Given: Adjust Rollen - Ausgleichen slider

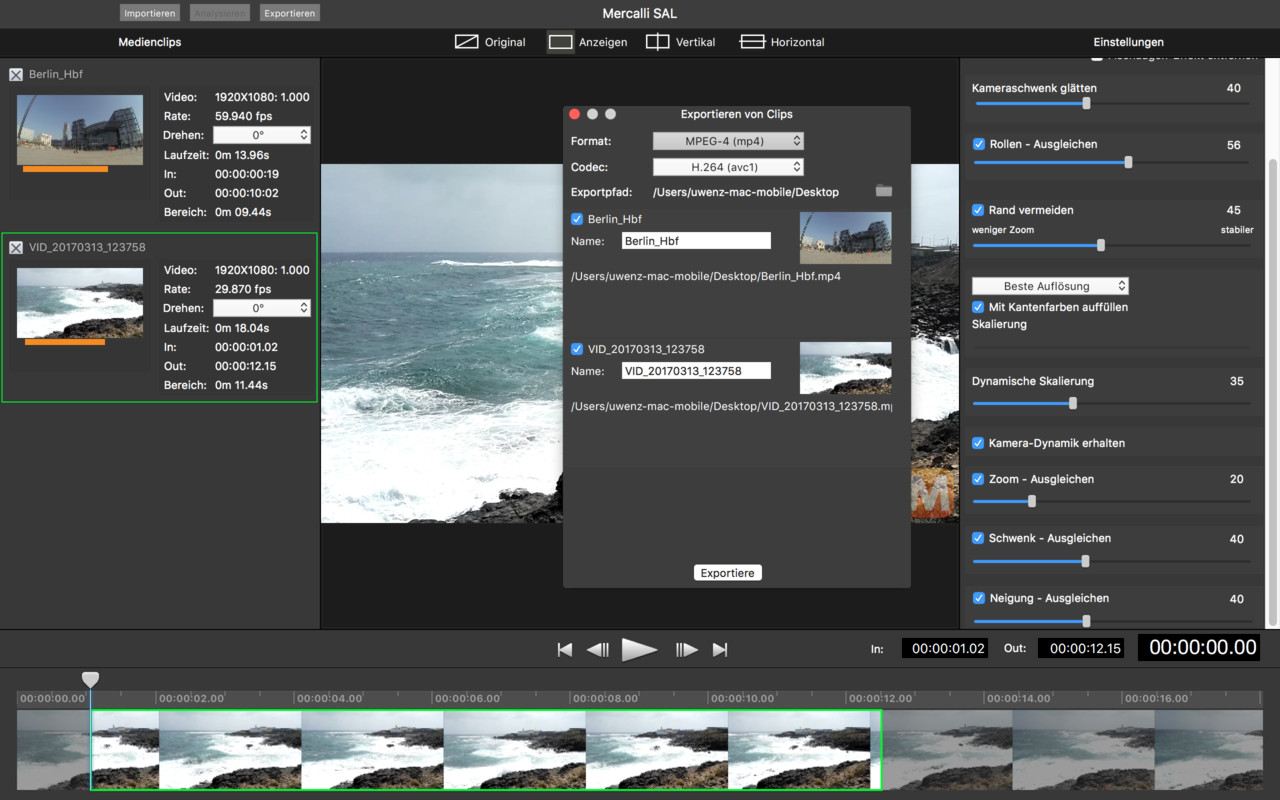Looking at the screenshot, I should 1129,162.
